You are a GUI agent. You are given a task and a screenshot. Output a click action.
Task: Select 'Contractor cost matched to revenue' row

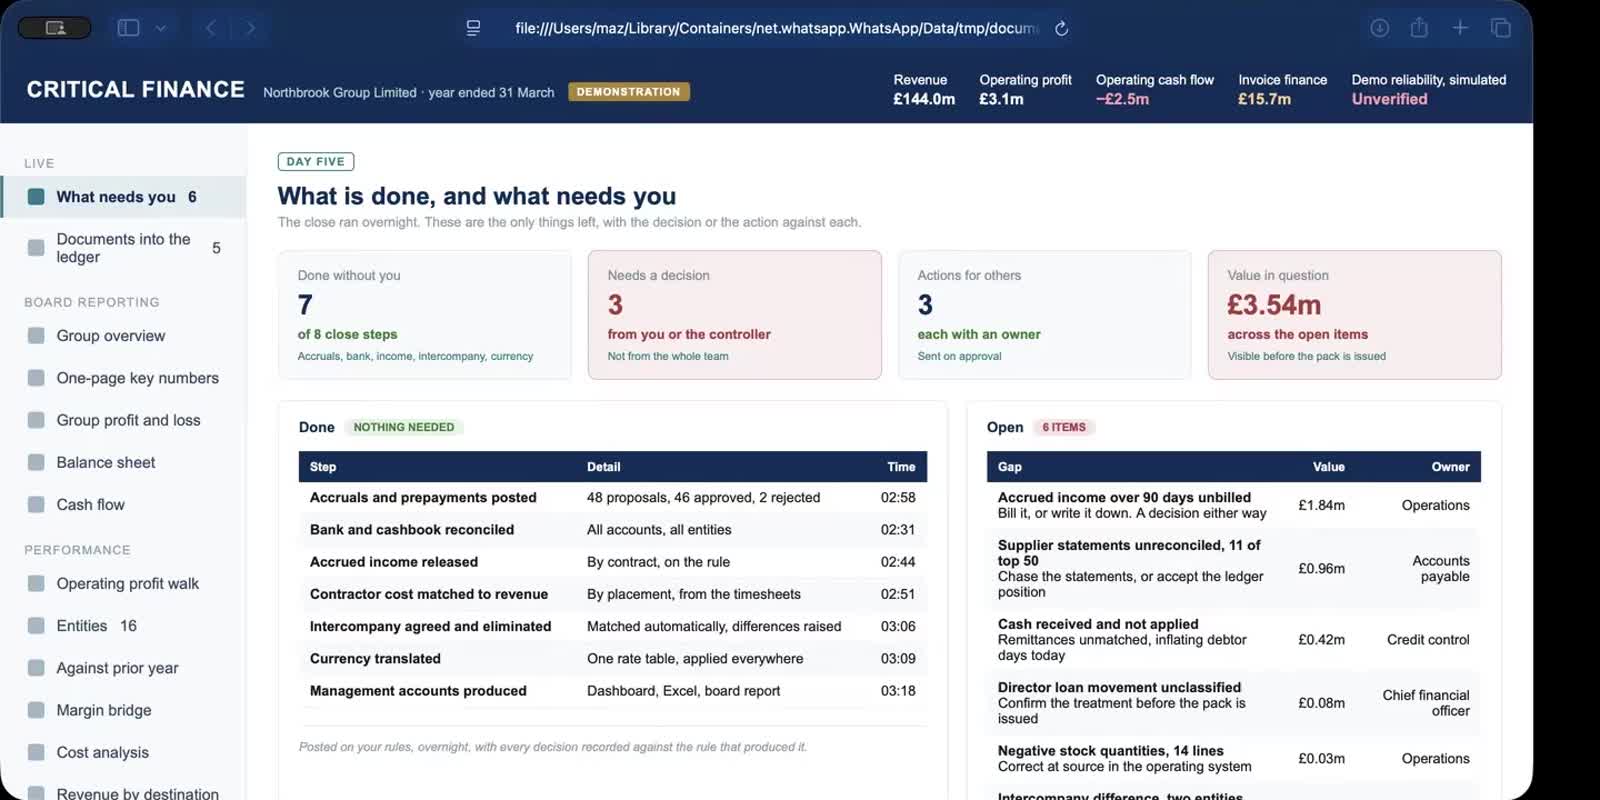pyautogui.click(x=613, y=594)
